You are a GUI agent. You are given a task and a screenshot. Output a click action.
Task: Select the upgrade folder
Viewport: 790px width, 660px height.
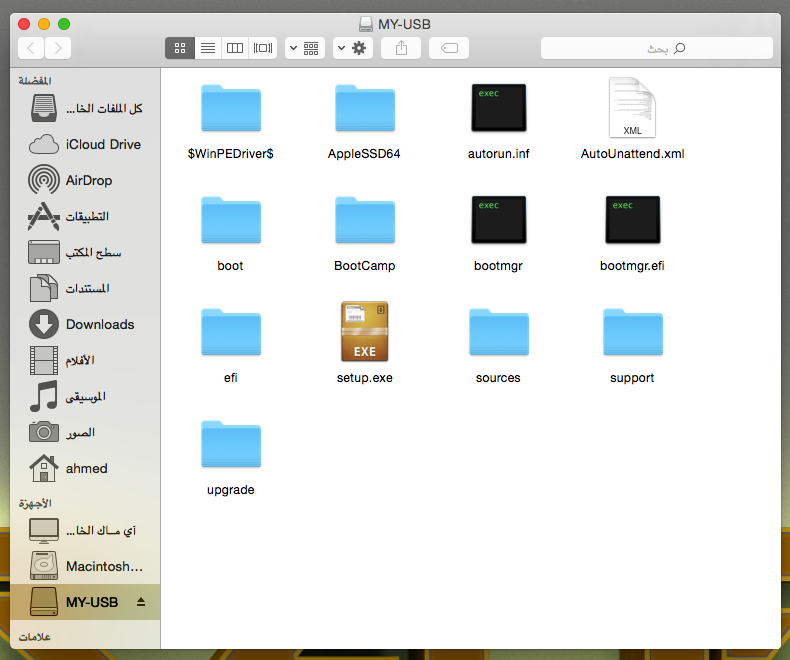231,443
